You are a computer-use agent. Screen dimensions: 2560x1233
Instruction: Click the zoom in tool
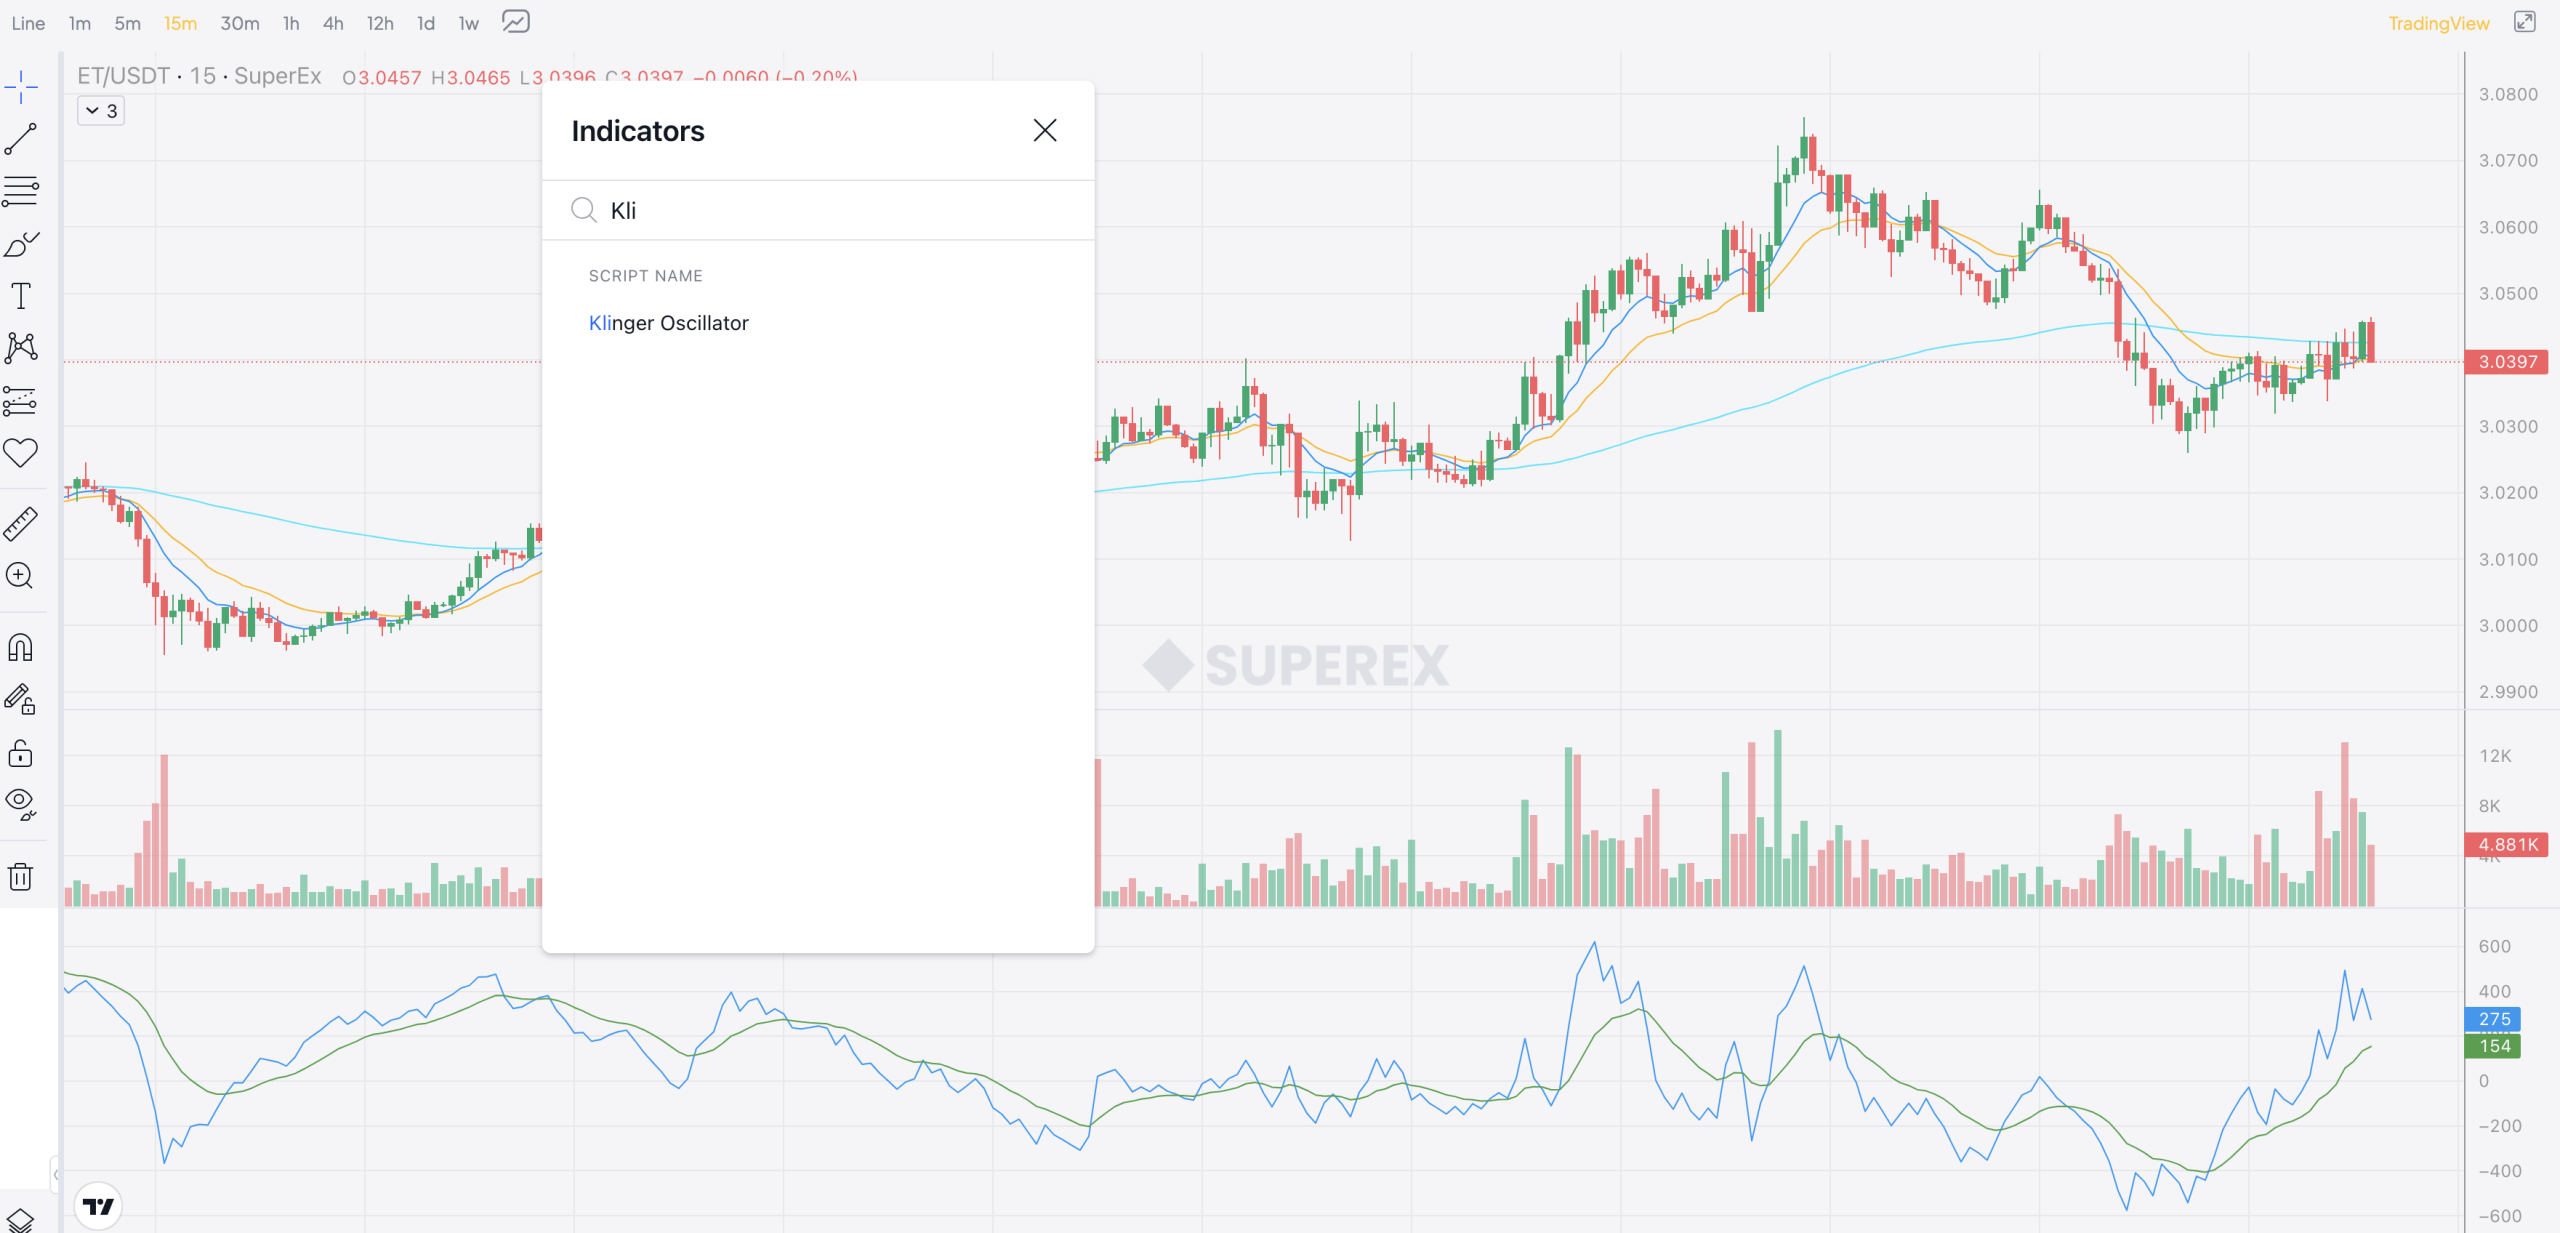coord(21,575)
